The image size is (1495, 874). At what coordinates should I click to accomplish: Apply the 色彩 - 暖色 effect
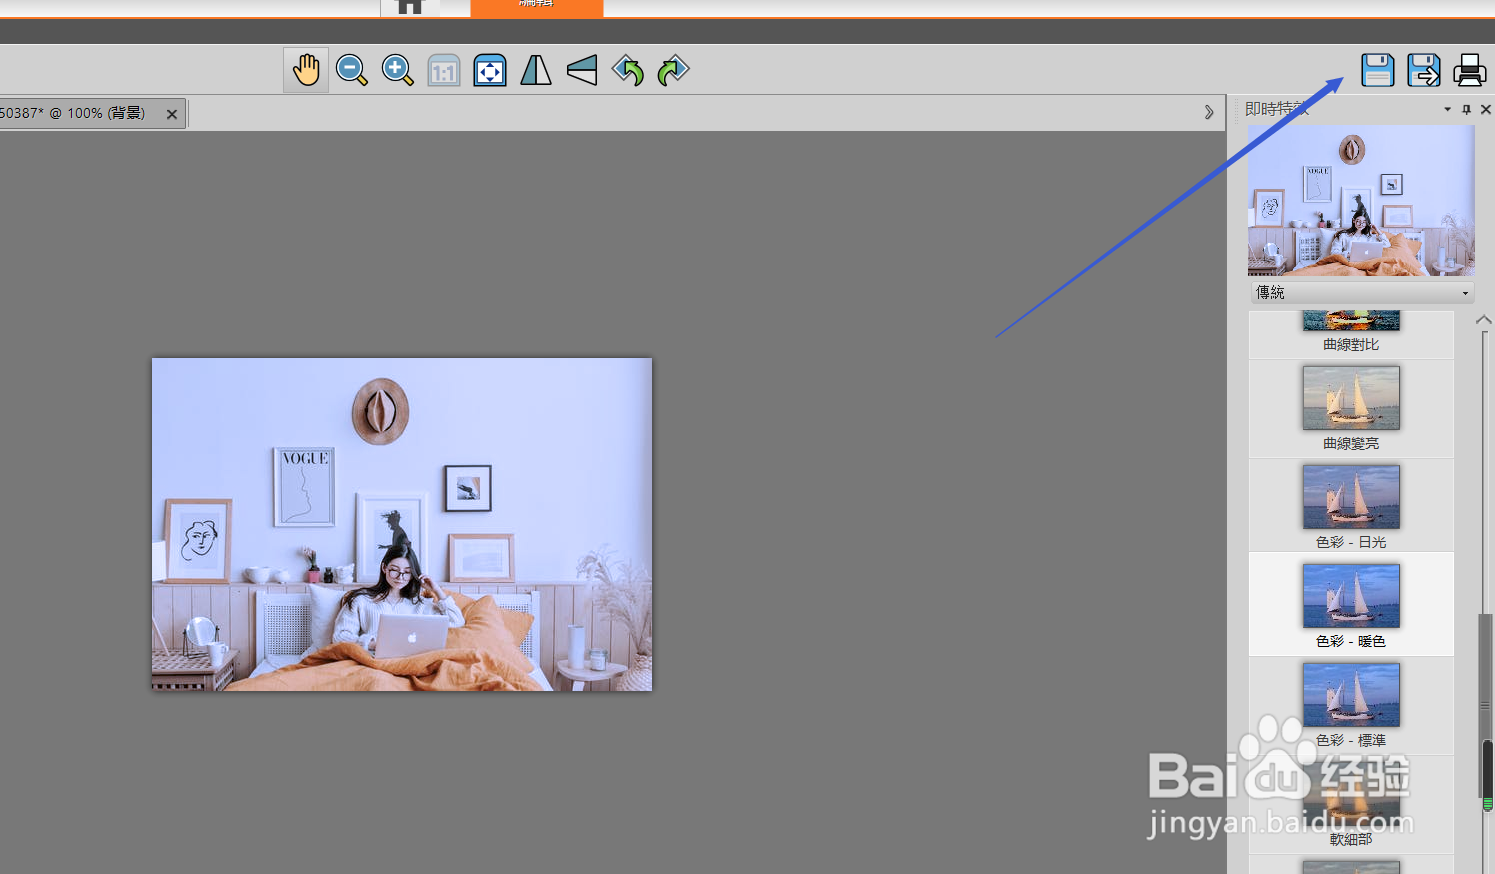tap(1351, 605)
